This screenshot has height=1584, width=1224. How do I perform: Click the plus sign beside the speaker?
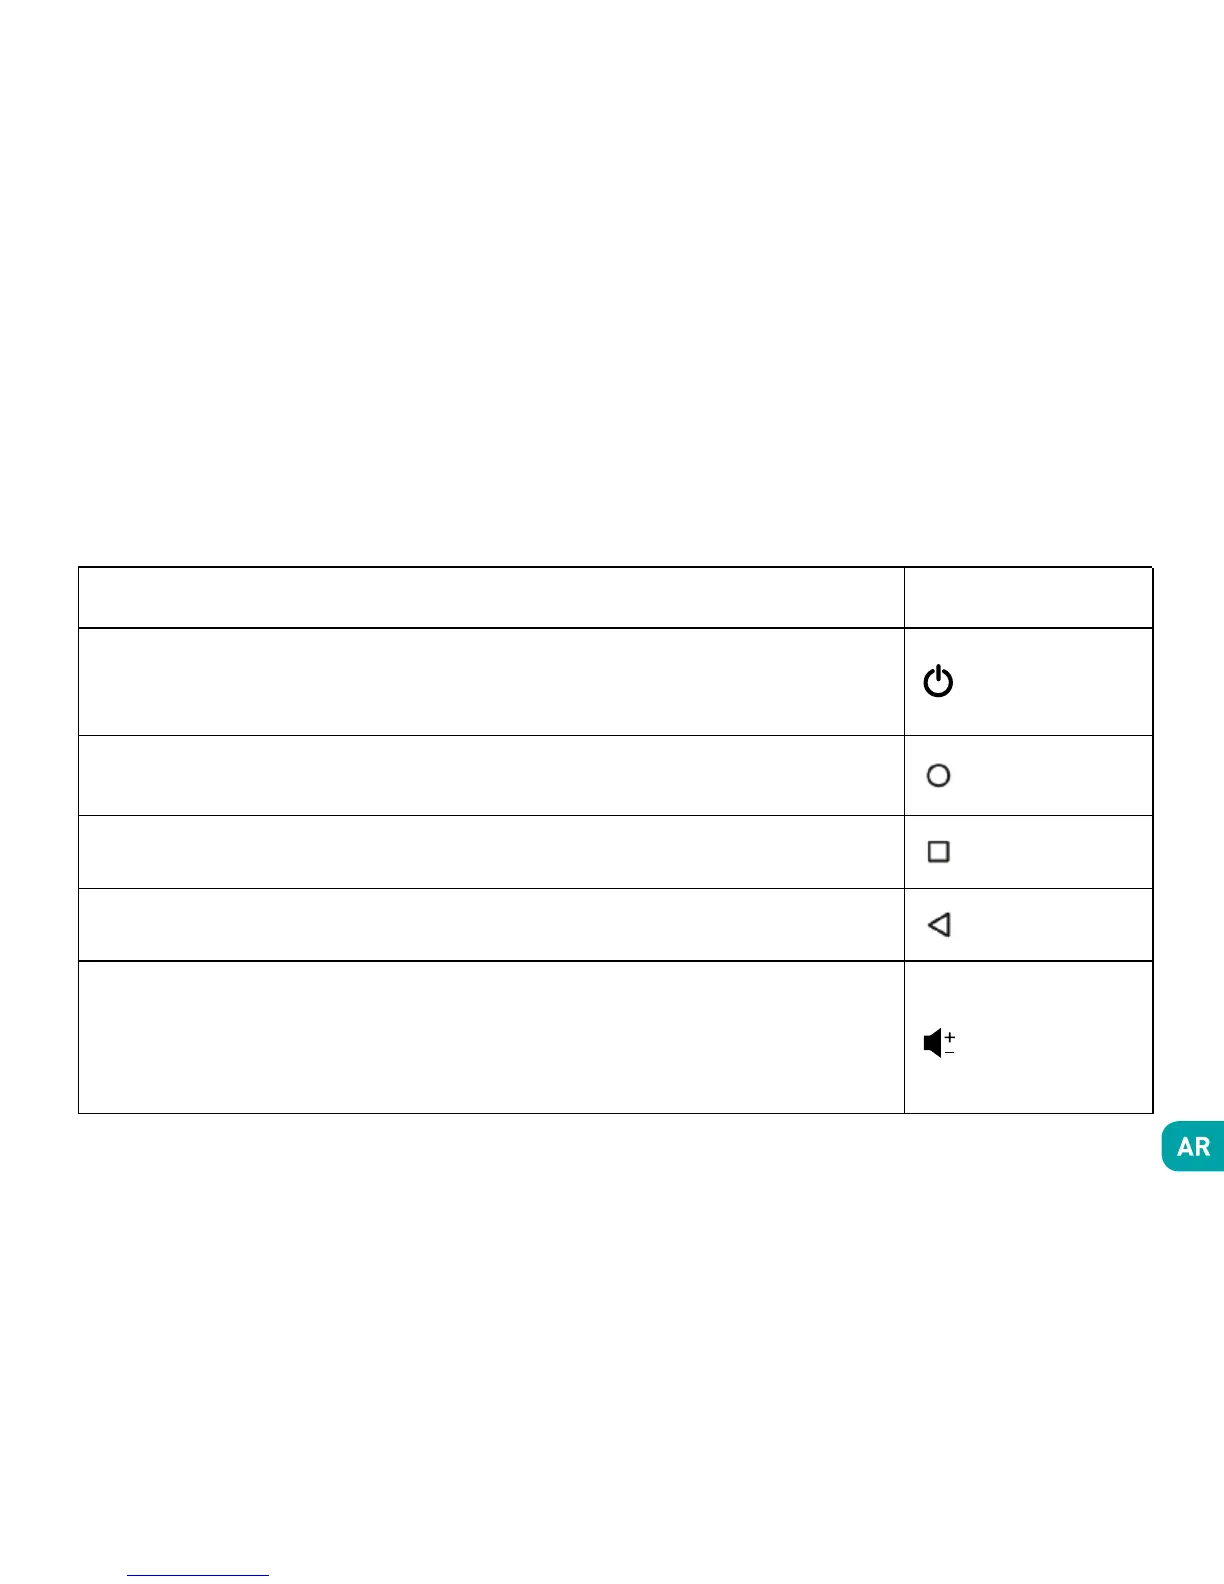coord(950,1037)
